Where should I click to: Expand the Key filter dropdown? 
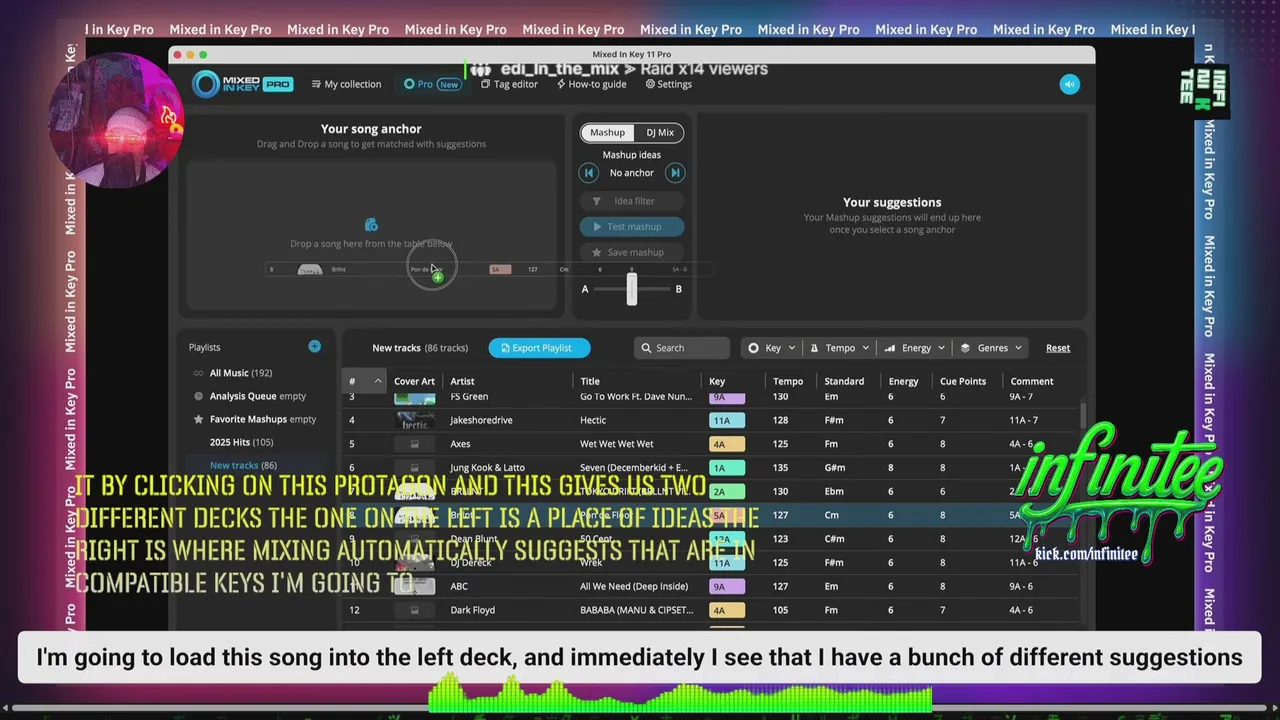[x=771, y=348]
